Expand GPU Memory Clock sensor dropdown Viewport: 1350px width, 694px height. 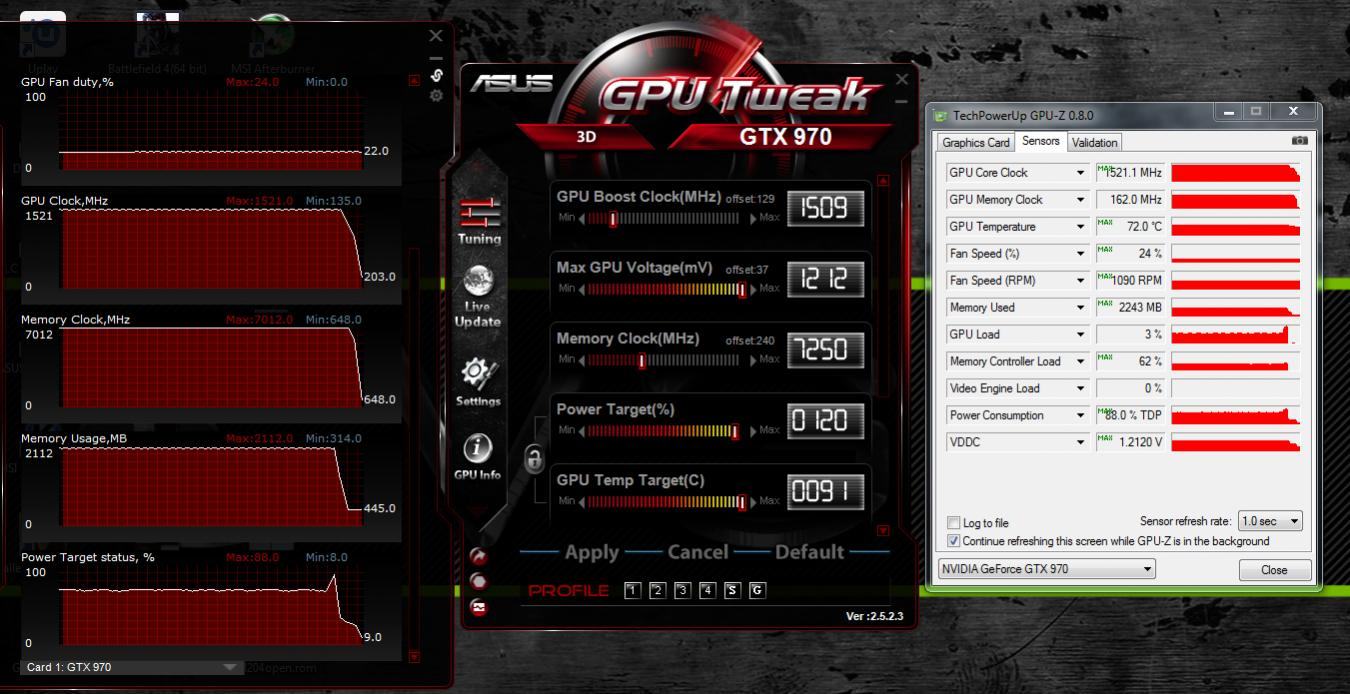[x=1080, y=200]
